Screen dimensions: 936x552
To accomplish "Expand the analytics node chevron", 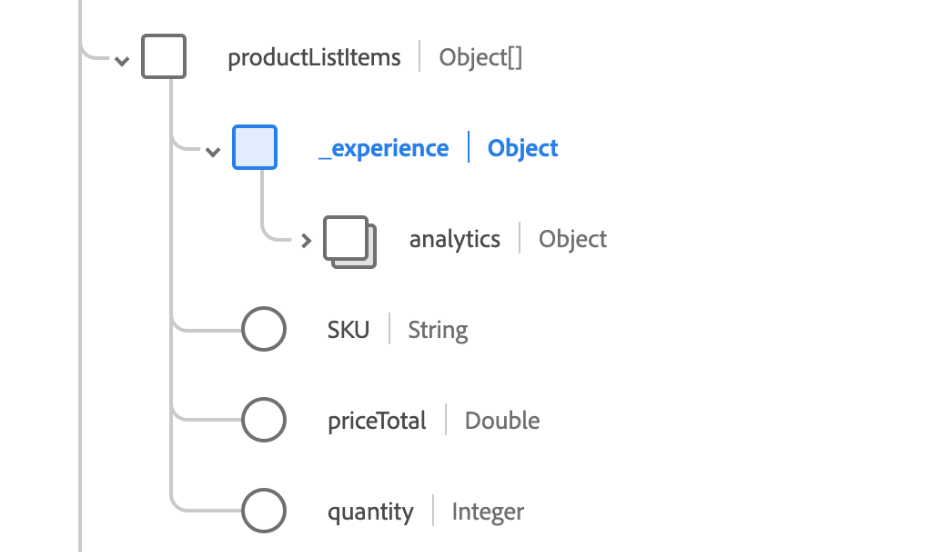I will [x=306, y=241].
